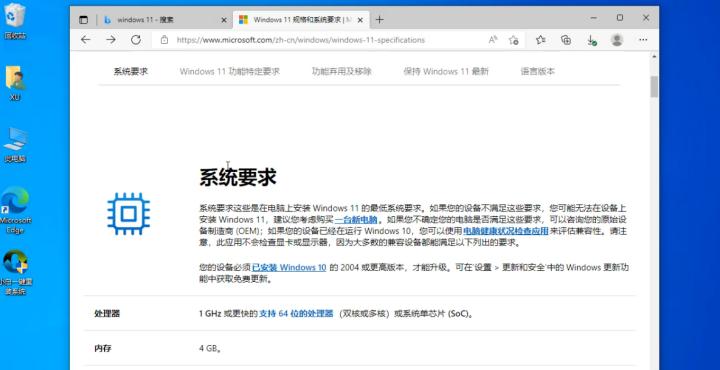
Task: Select the Recycle Bin desktop icon
Action: (x=15, y=21)
